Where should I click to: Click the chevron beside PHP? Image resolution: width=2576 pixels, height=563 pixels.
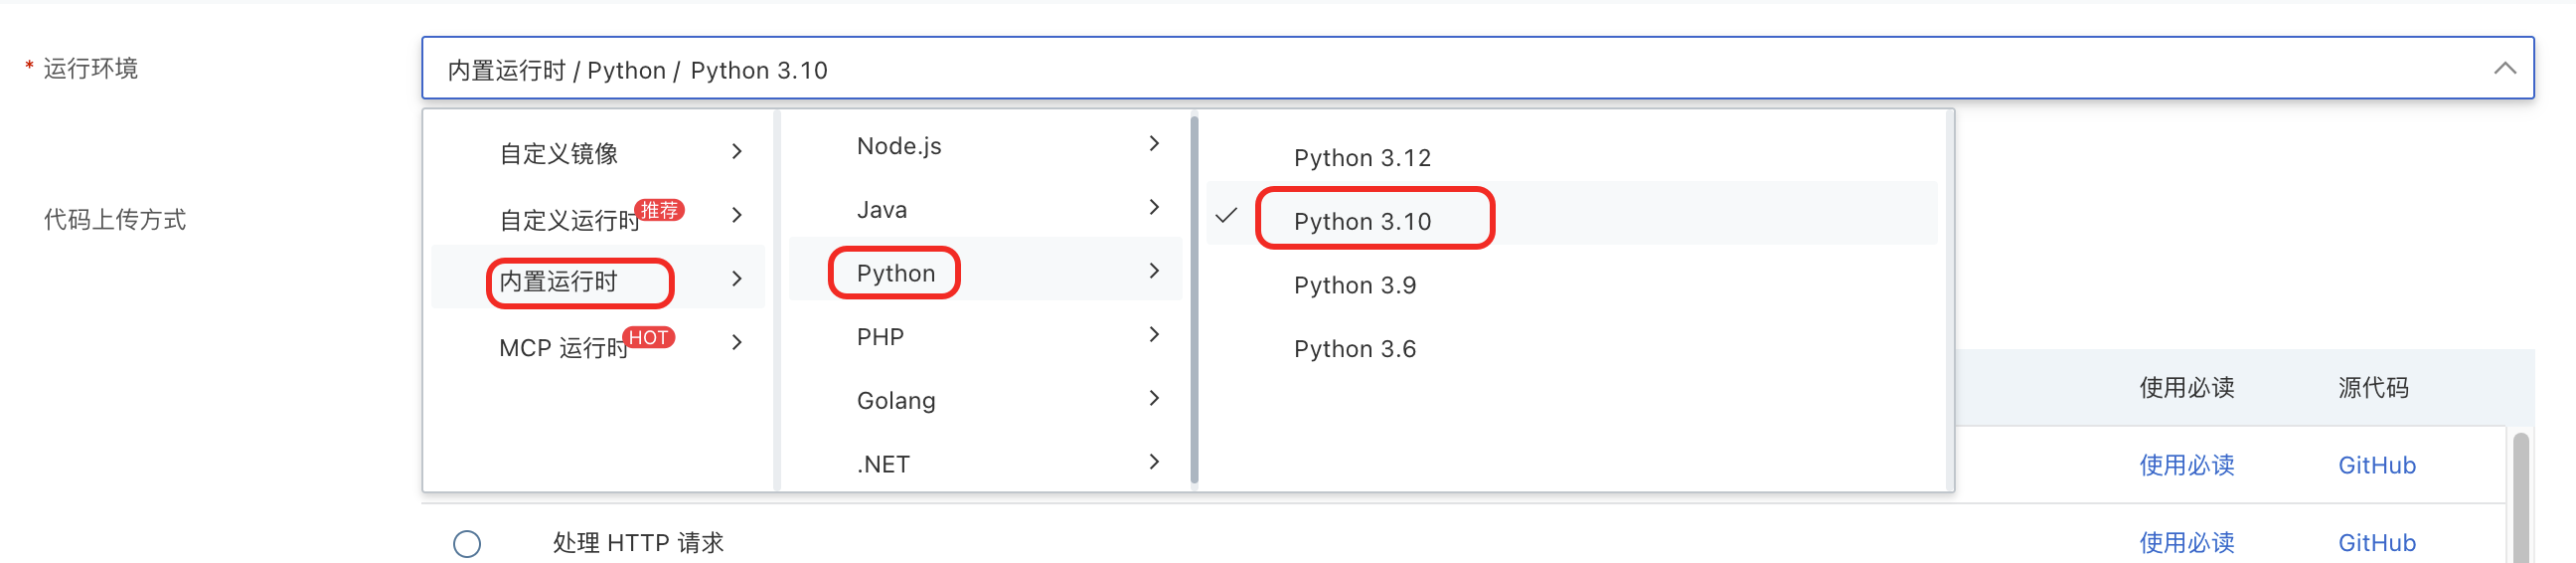[x=1154, y=335]
